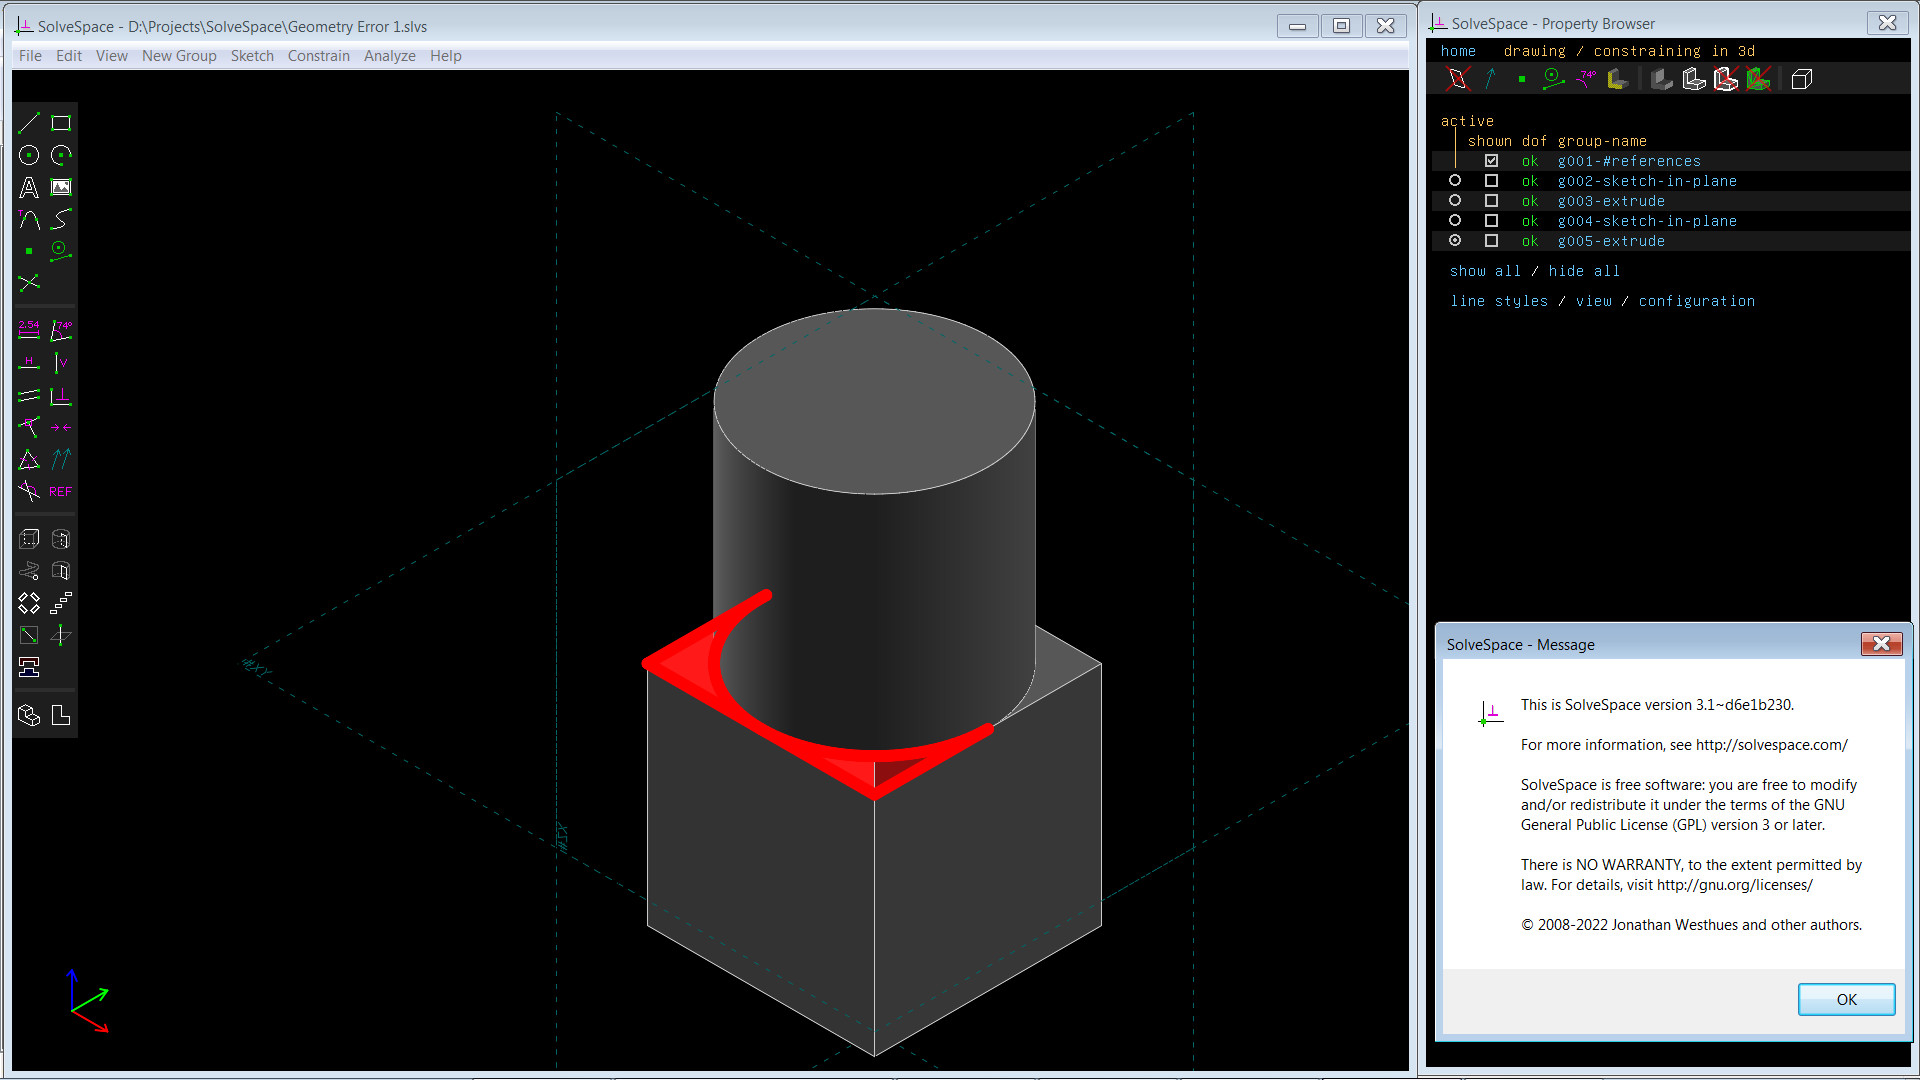Apply a Perpendicular constraint
This screenshot has height=1080, width=1920.
point(60,395)
